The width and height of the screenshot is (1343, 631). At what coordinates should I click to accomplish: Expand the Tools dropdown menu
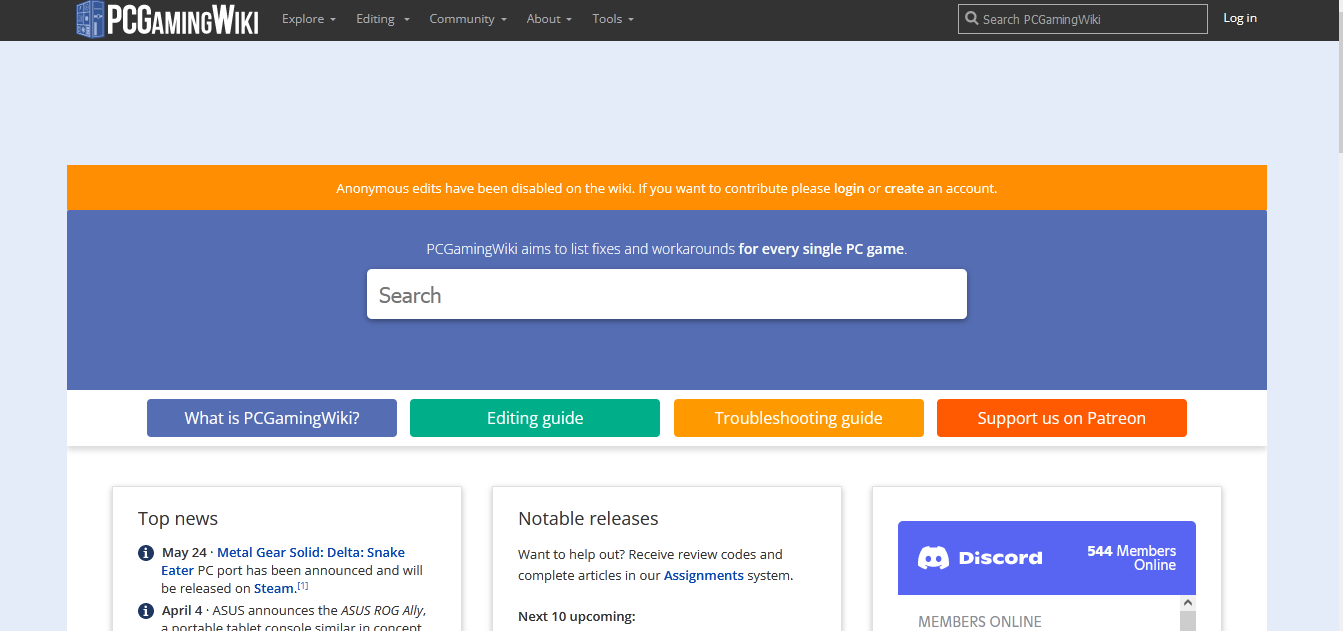pos(613,19)
